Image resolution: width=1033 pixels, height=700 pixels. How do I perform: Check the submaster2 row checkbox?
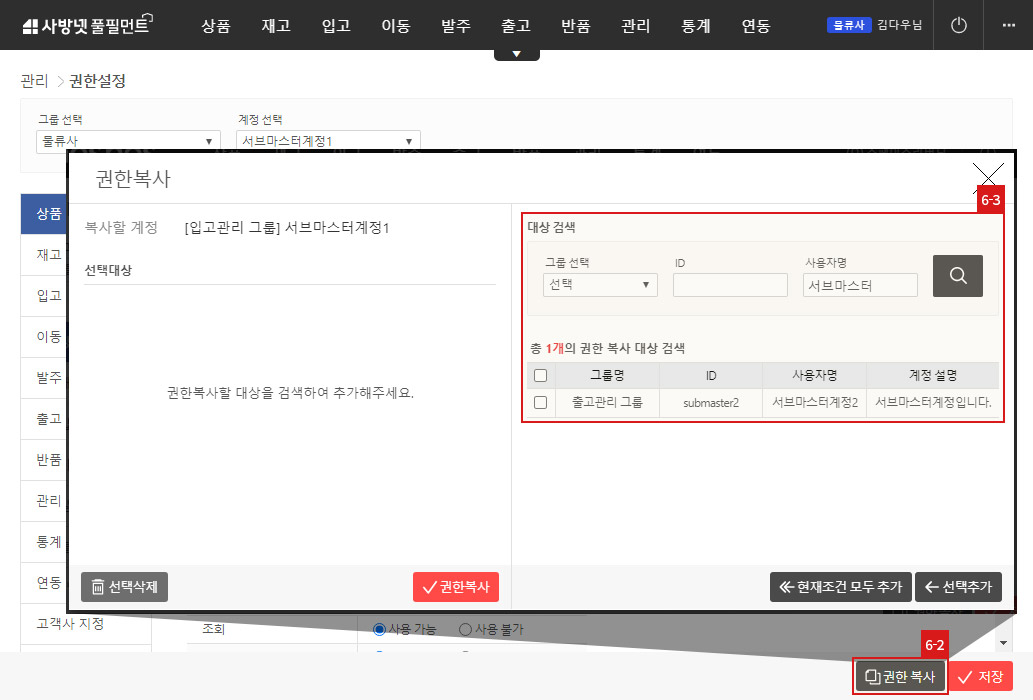click(x=543, y=403)
